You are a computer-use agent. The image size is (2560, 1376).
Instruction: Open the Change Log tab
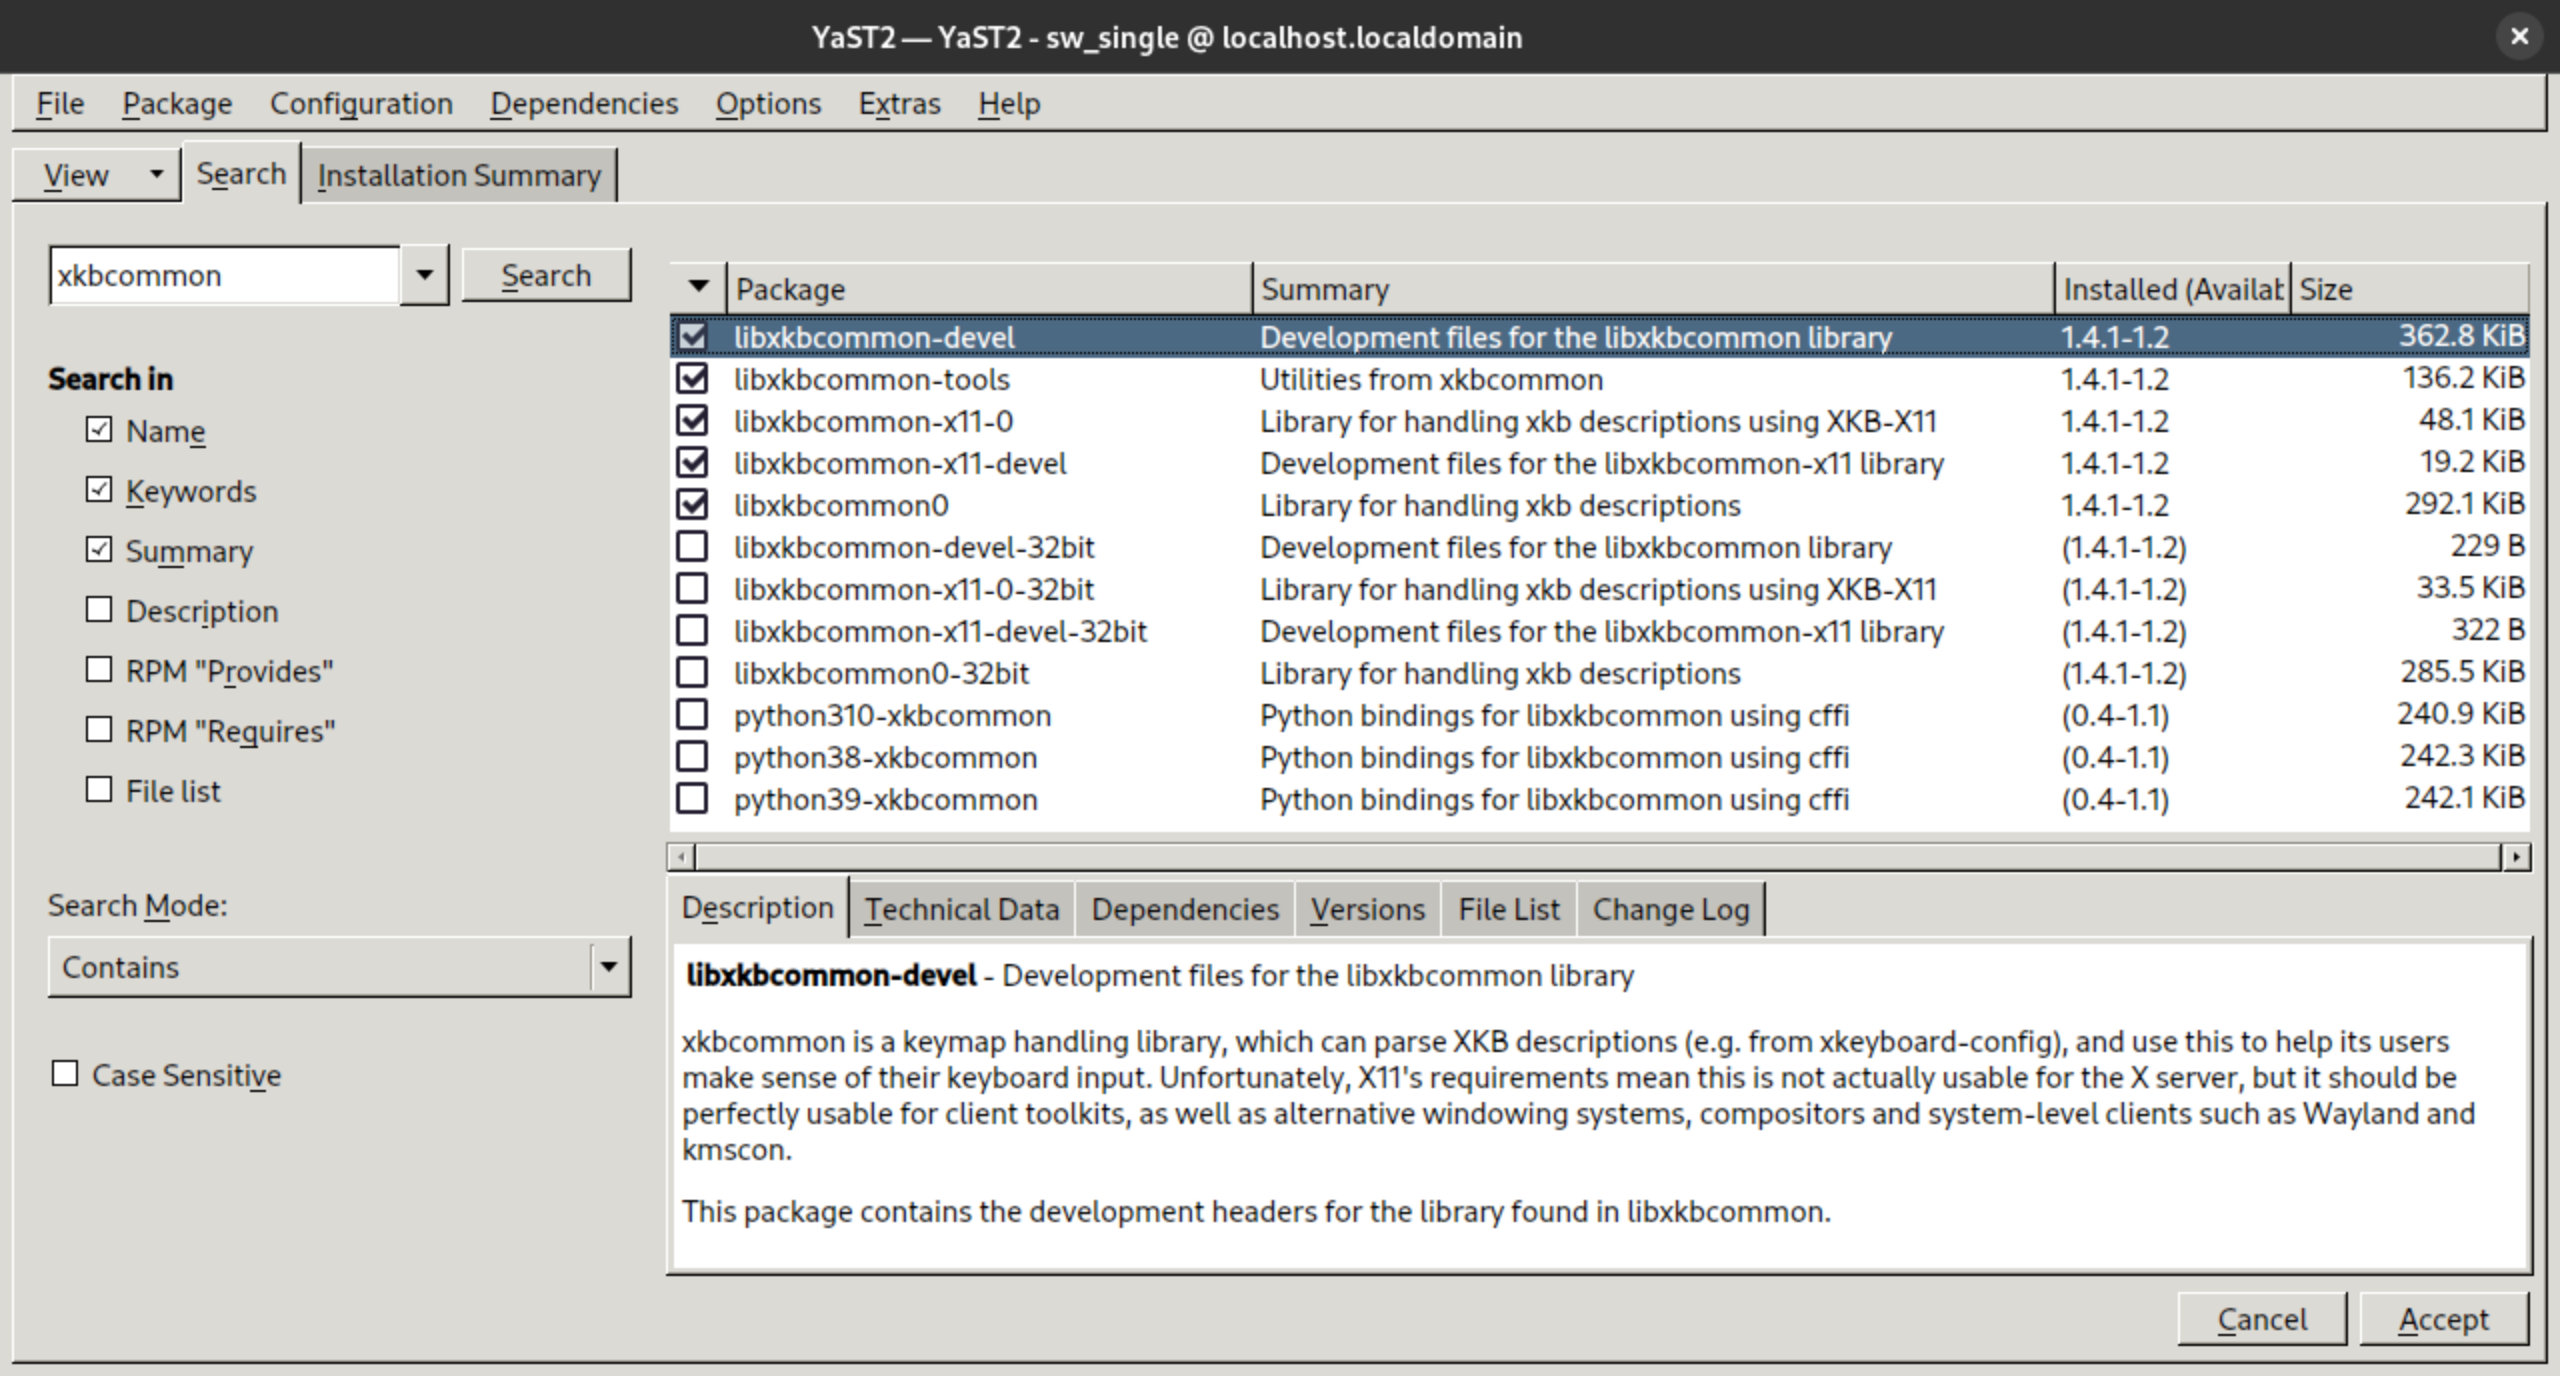click(1670, 909)
